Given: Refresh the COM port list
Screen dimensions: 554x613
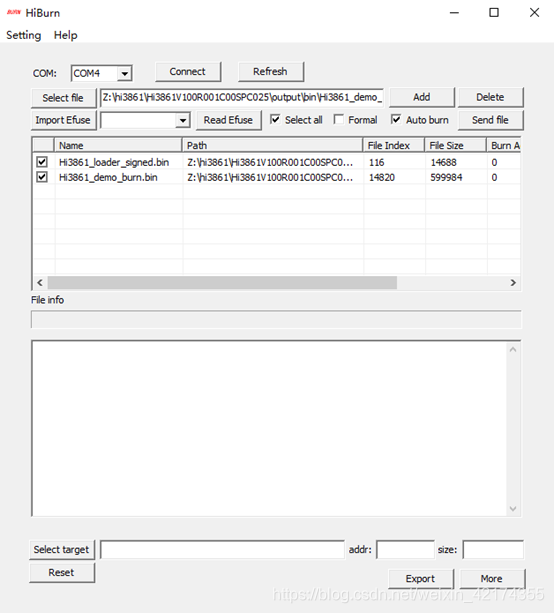Looking at the screenshot, I should tap(270, 72).
